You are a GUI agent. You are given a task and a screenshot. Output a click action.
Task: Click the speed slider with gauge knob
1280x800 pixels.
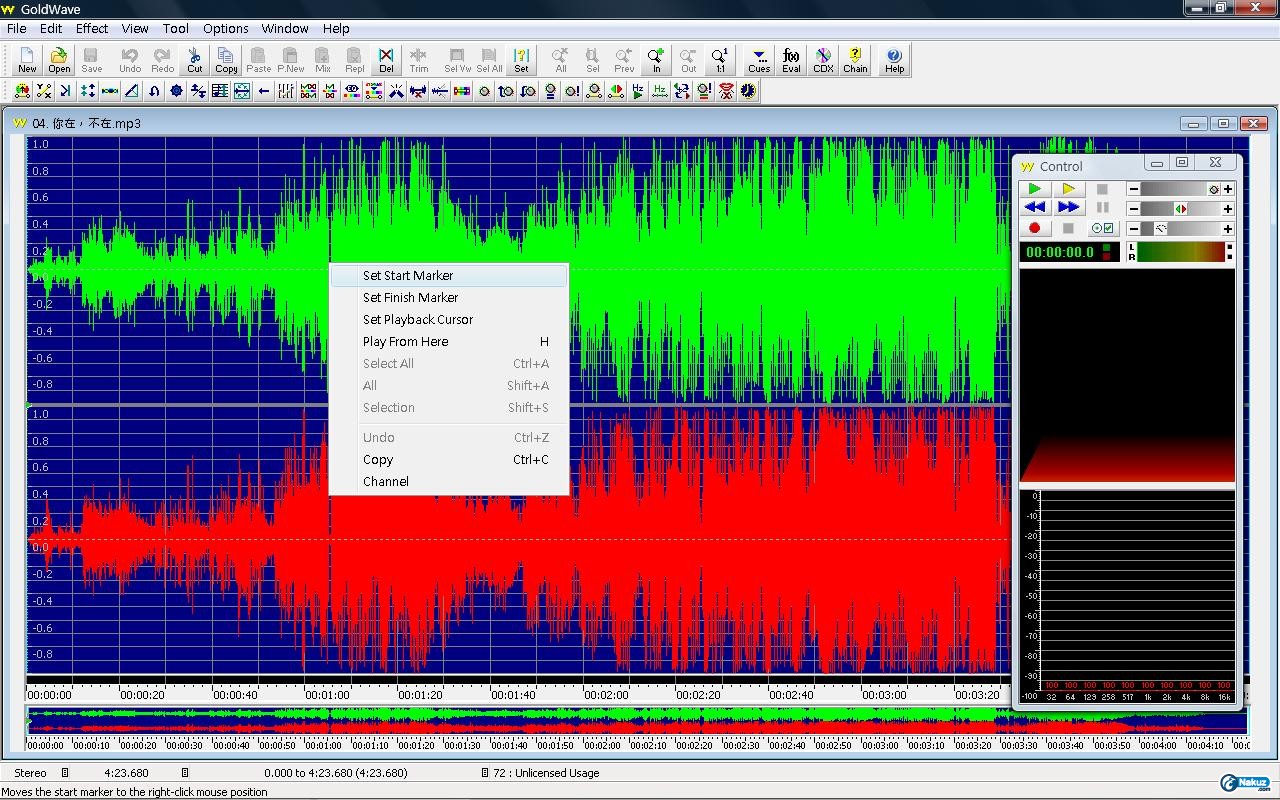click(1180, 229)
